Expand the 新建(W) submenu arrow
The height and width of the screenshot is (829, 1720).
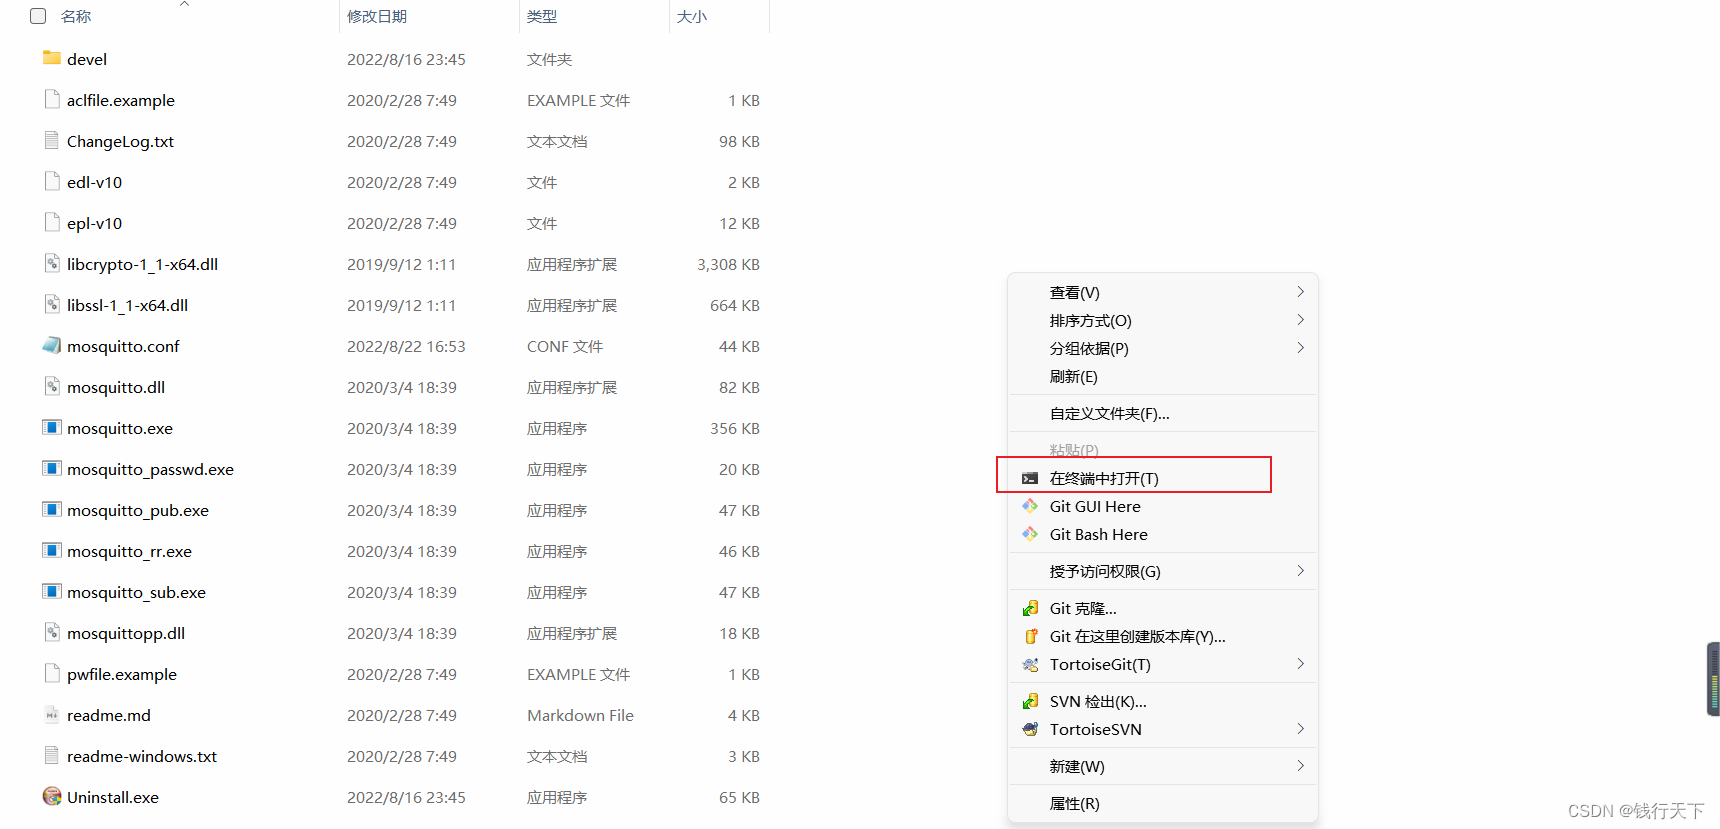(1300, 766)
